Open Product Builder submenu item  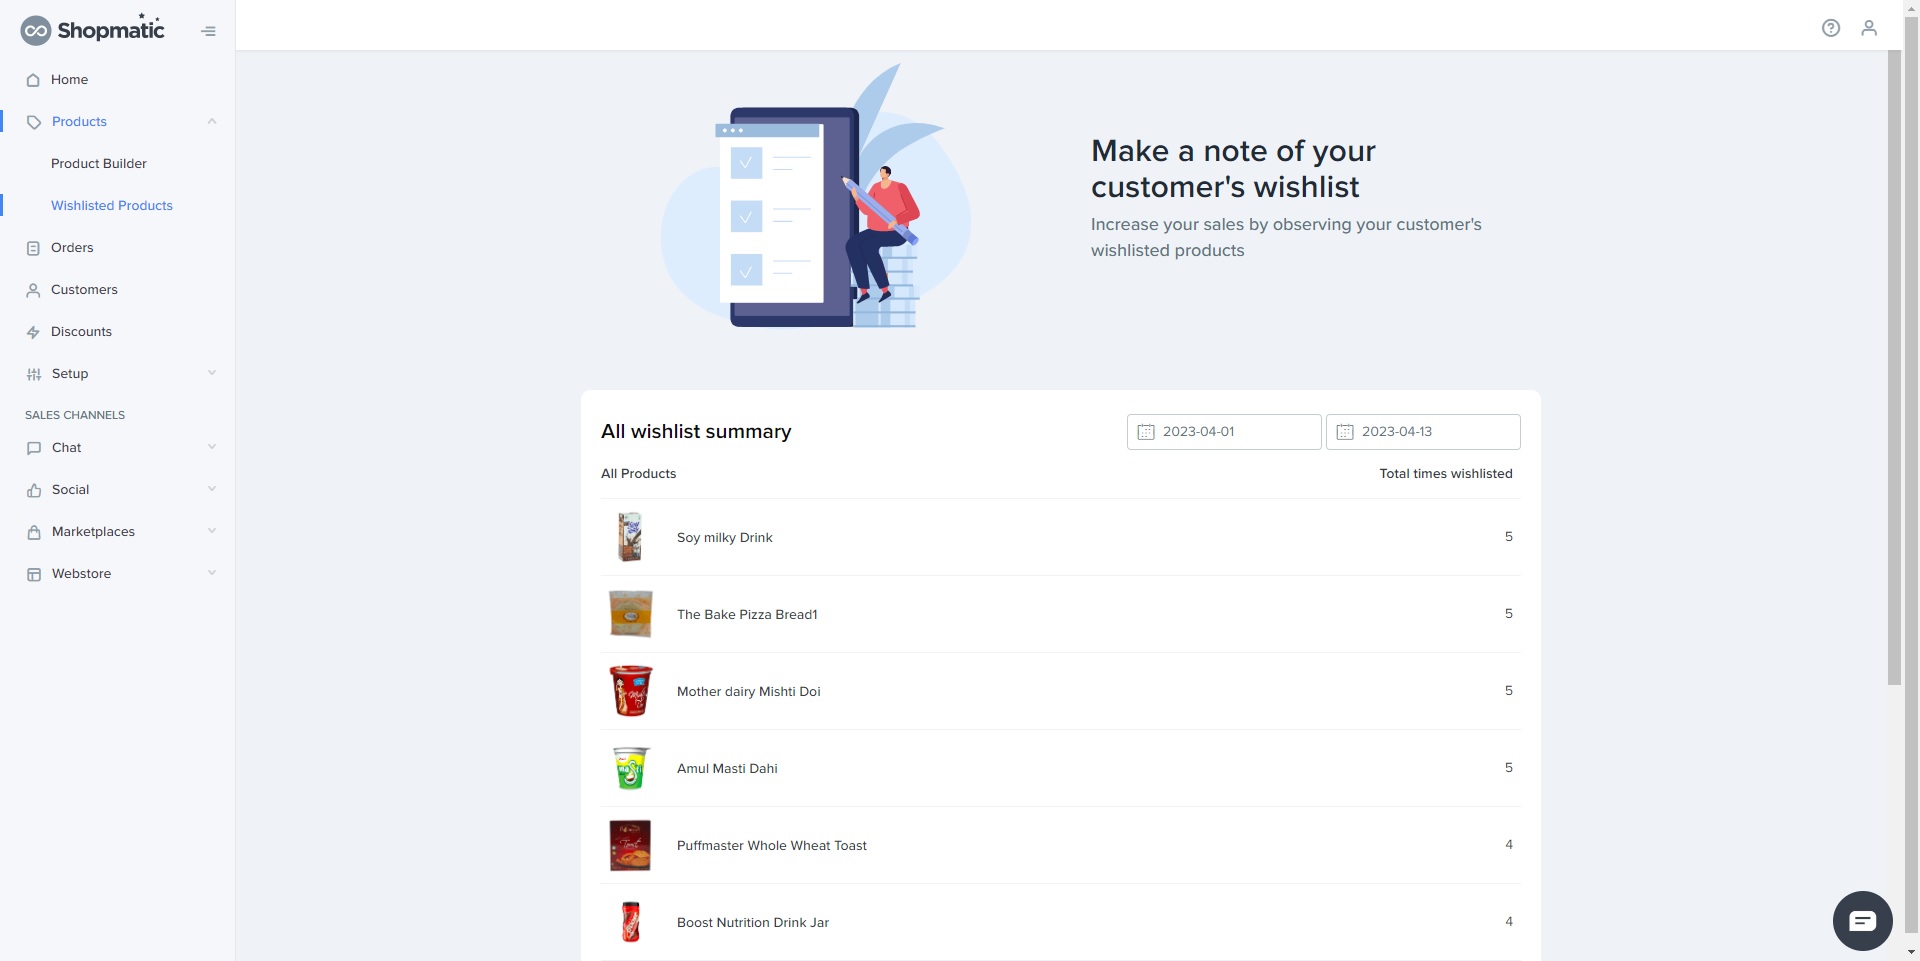[99, 164]
